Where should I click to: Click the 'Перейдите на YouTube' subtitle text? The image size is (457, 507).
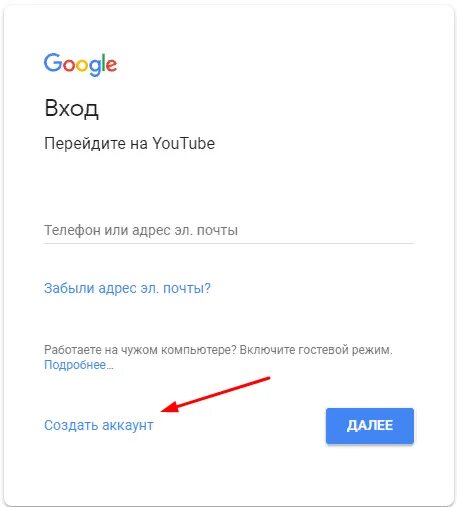pos(129,144)
